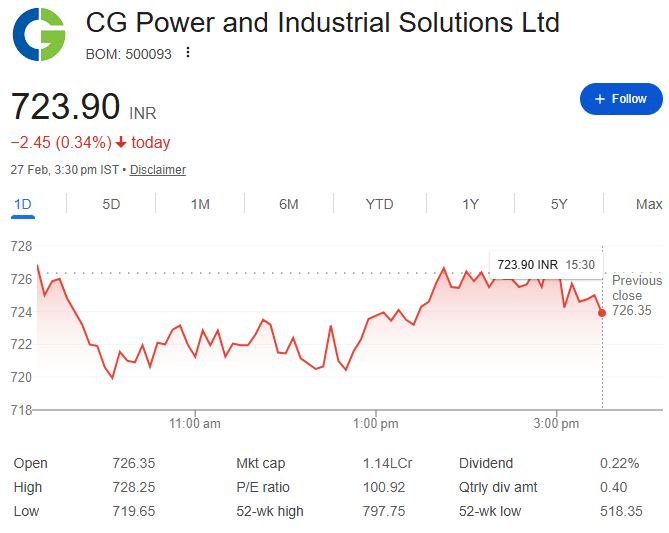The image size is (669, 533).
Task: Switch to the 1M chart range
Action: (x=200, y=204)
